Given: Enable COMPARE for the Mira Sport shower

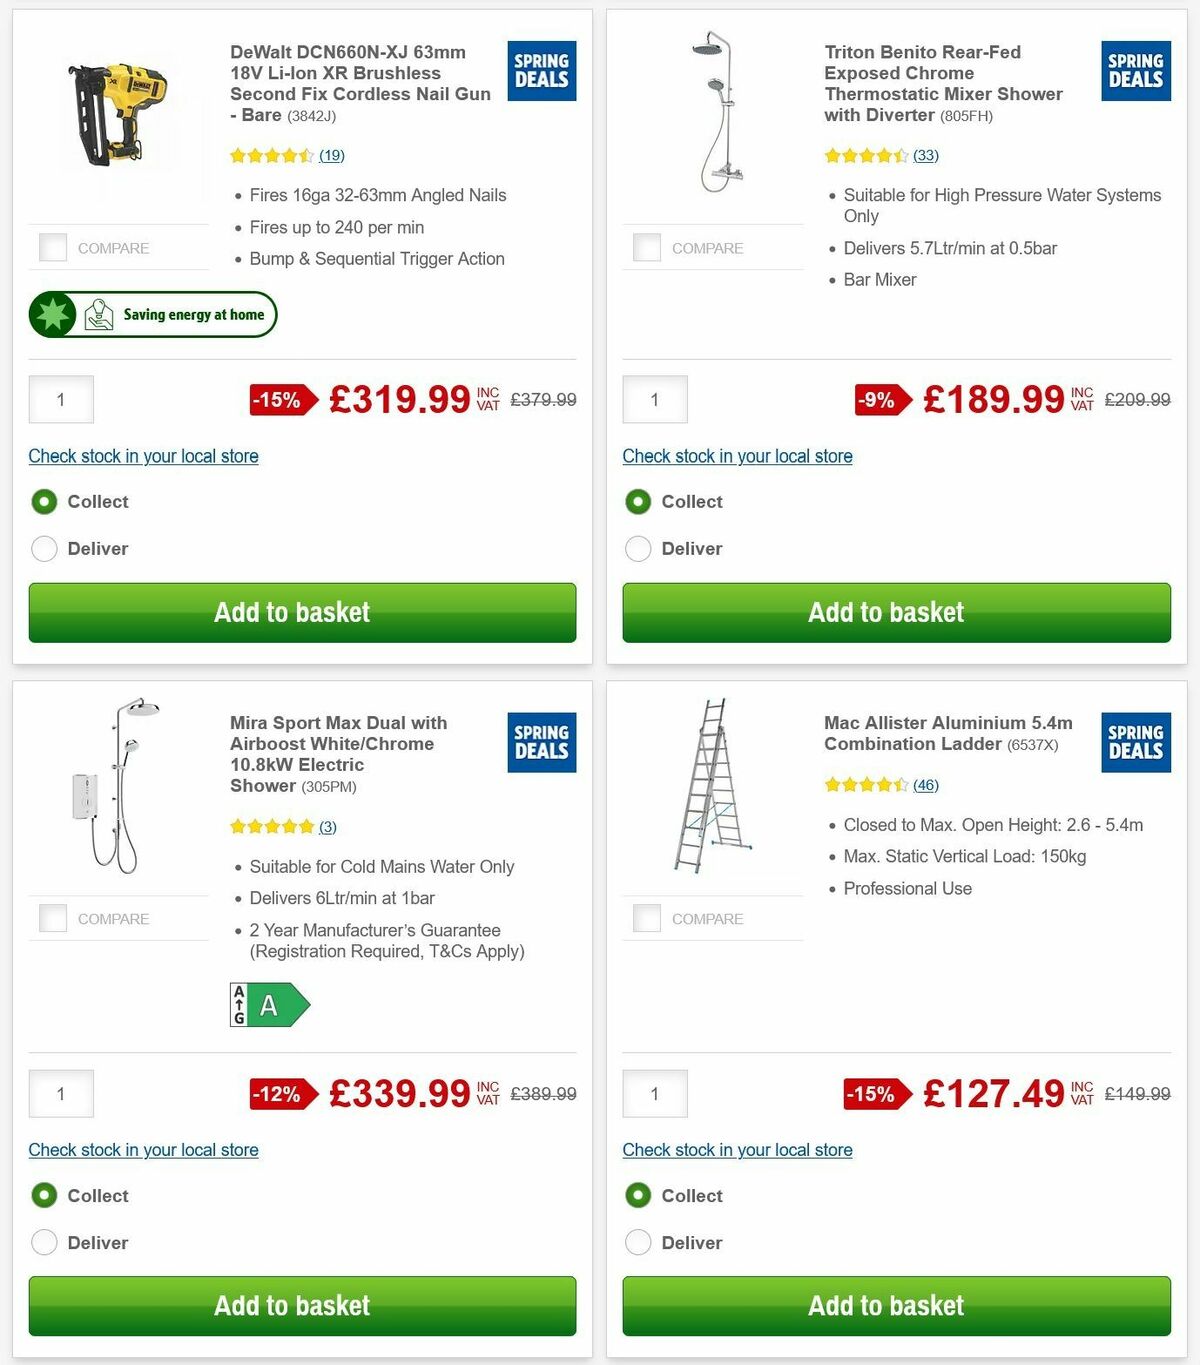Looking at the screenshot, I should pyautogui.click(x=52, y=918).
